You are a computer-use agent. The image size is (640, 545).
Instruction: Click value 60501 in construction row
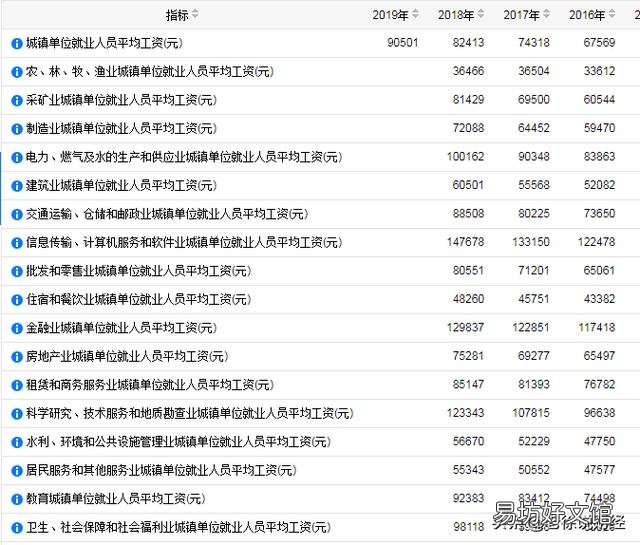click(x=468, y=185)
